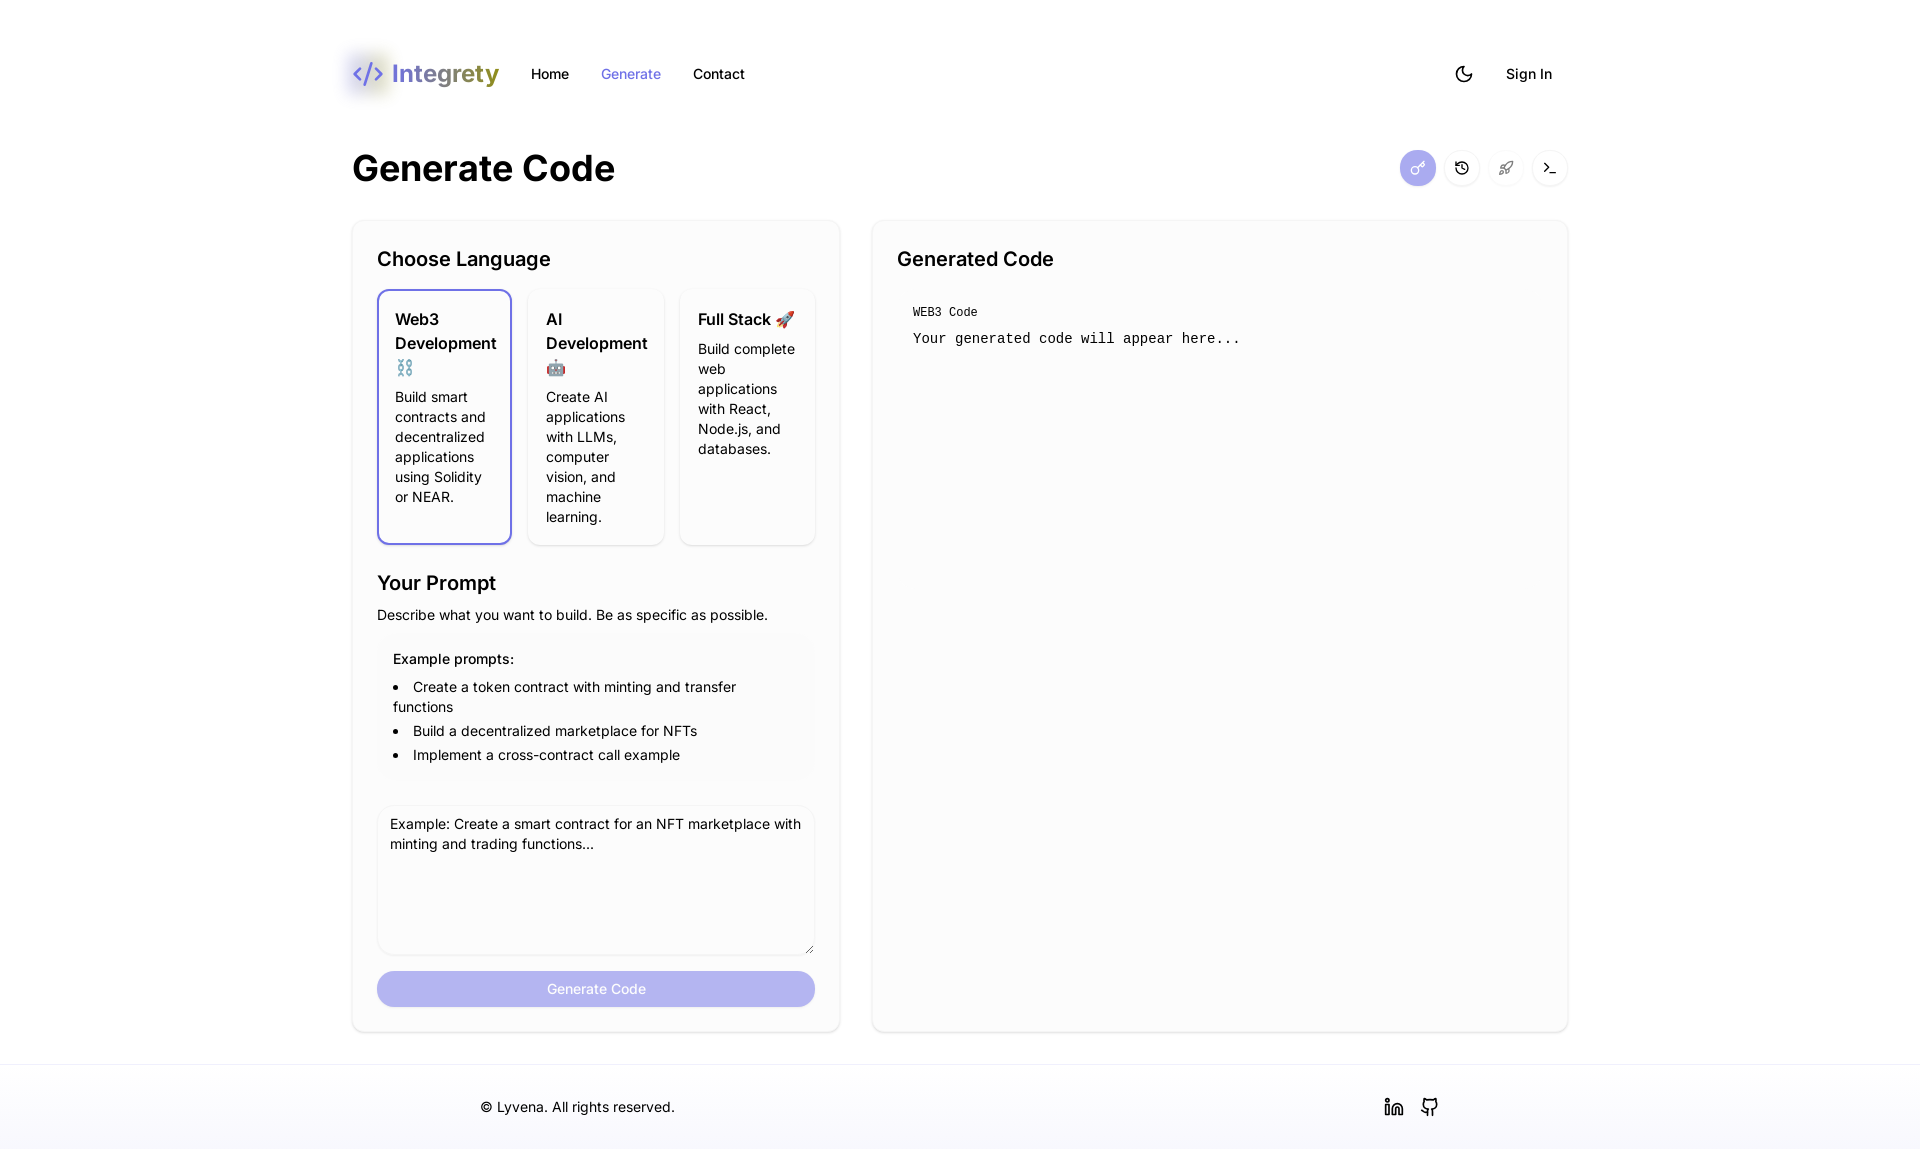1920x1149 pixels.
Task: Toggle dark mode with moon icon
Action: 1463,74
